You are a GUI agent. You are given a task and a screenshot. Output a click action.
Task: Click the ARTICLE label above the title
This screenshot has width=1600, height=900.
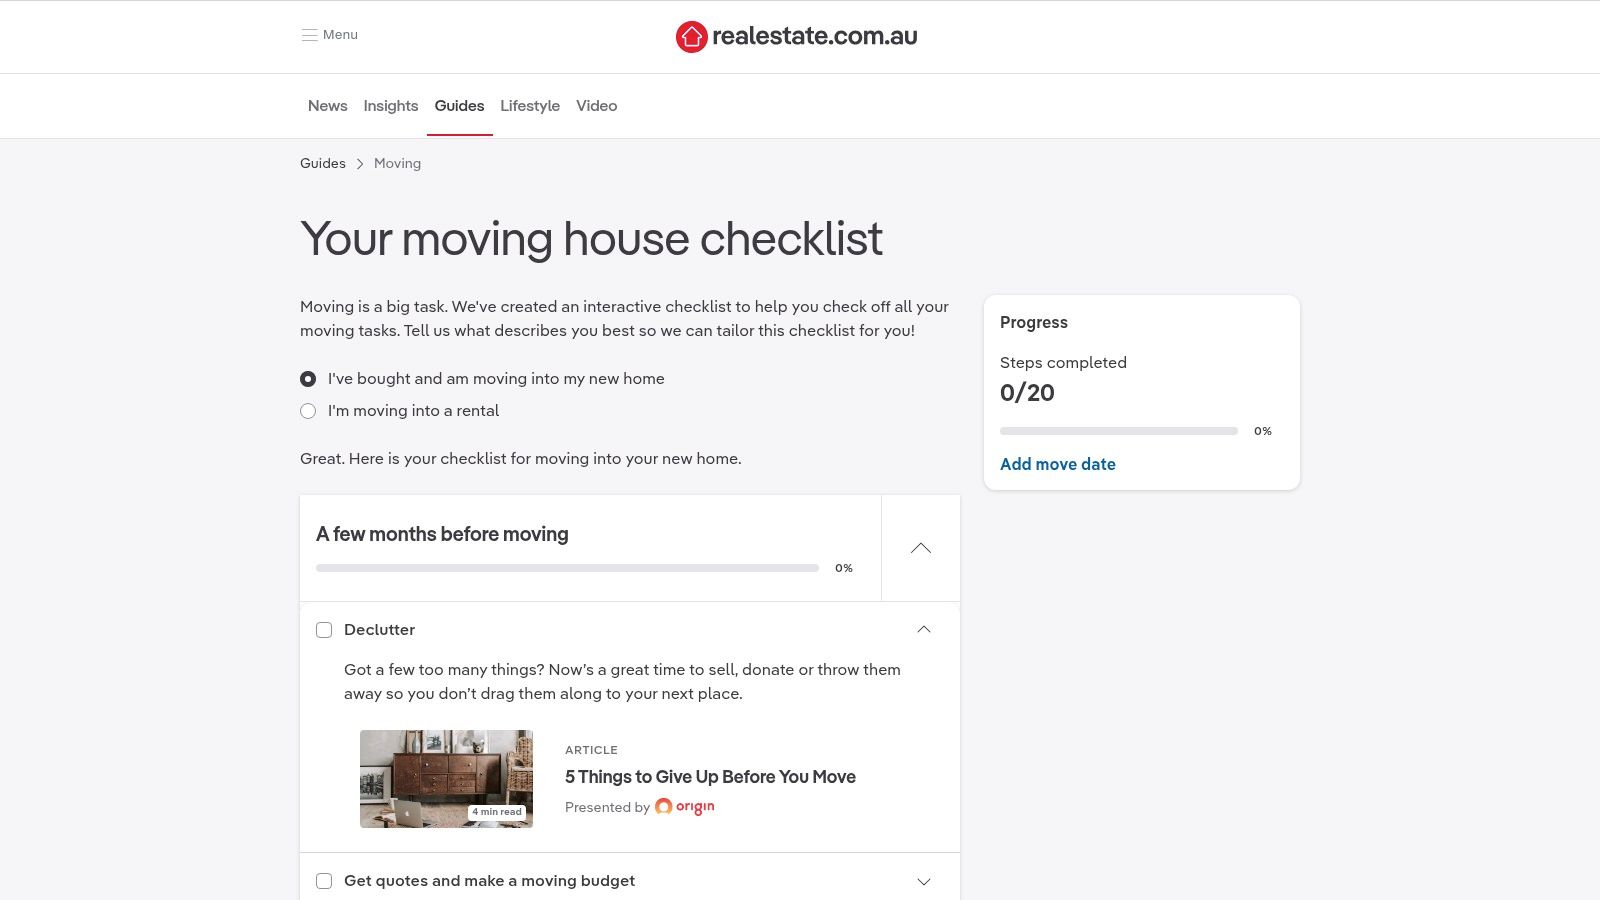coord(591,750)
